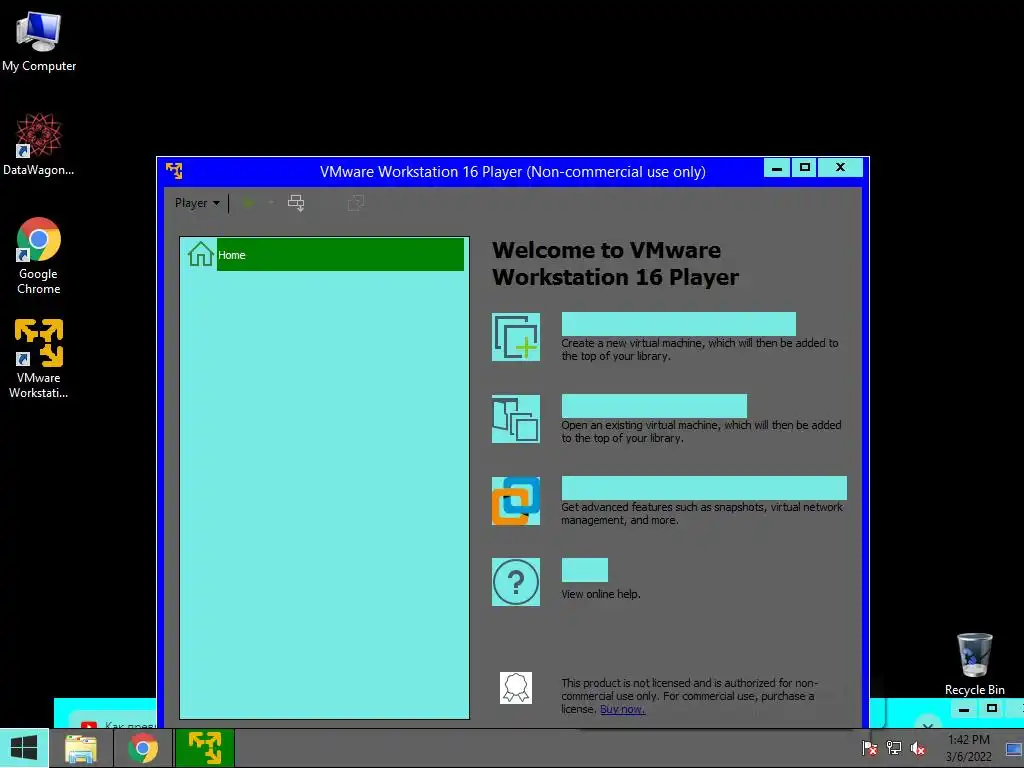Click the network tray icon
1024x768 pixels.
[893, 748]
